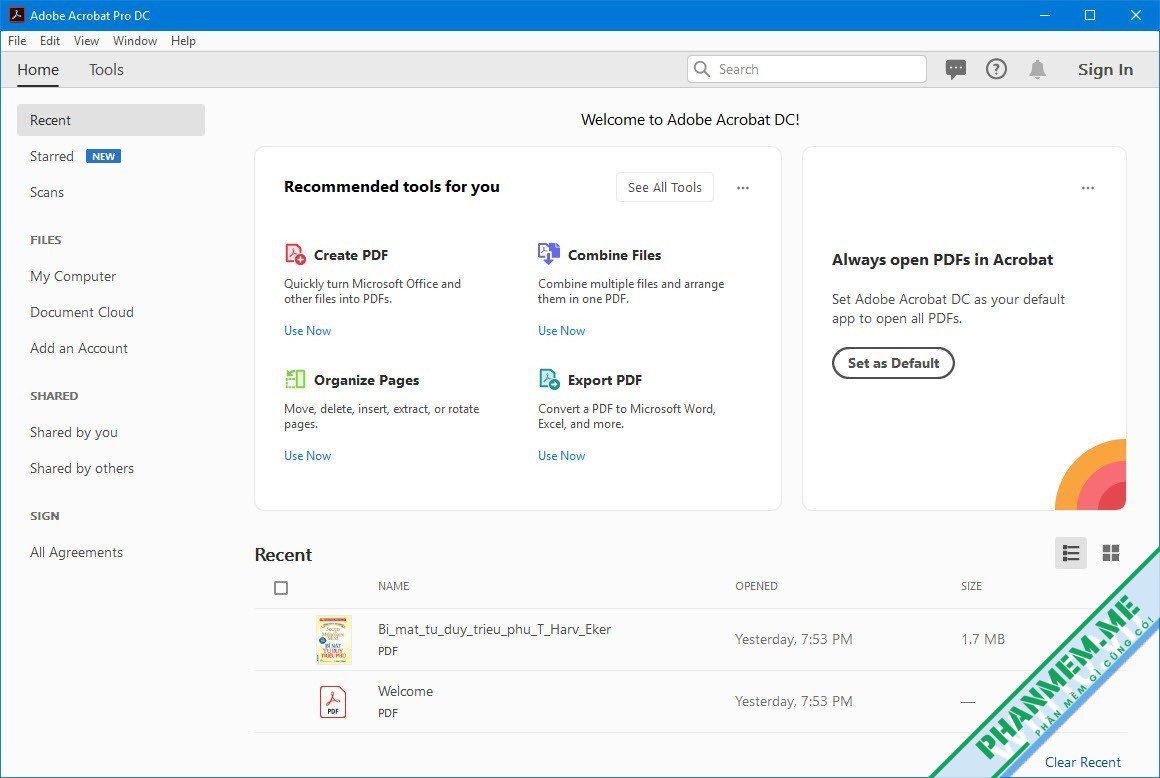Open the Window menu
Viewport: 1160px width, 778px height.
coord(135,41)
